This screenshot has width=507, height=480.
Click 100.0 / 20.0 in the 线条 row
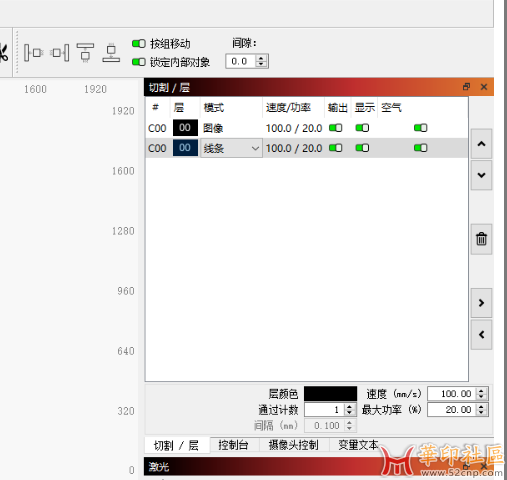coord(294,148)
